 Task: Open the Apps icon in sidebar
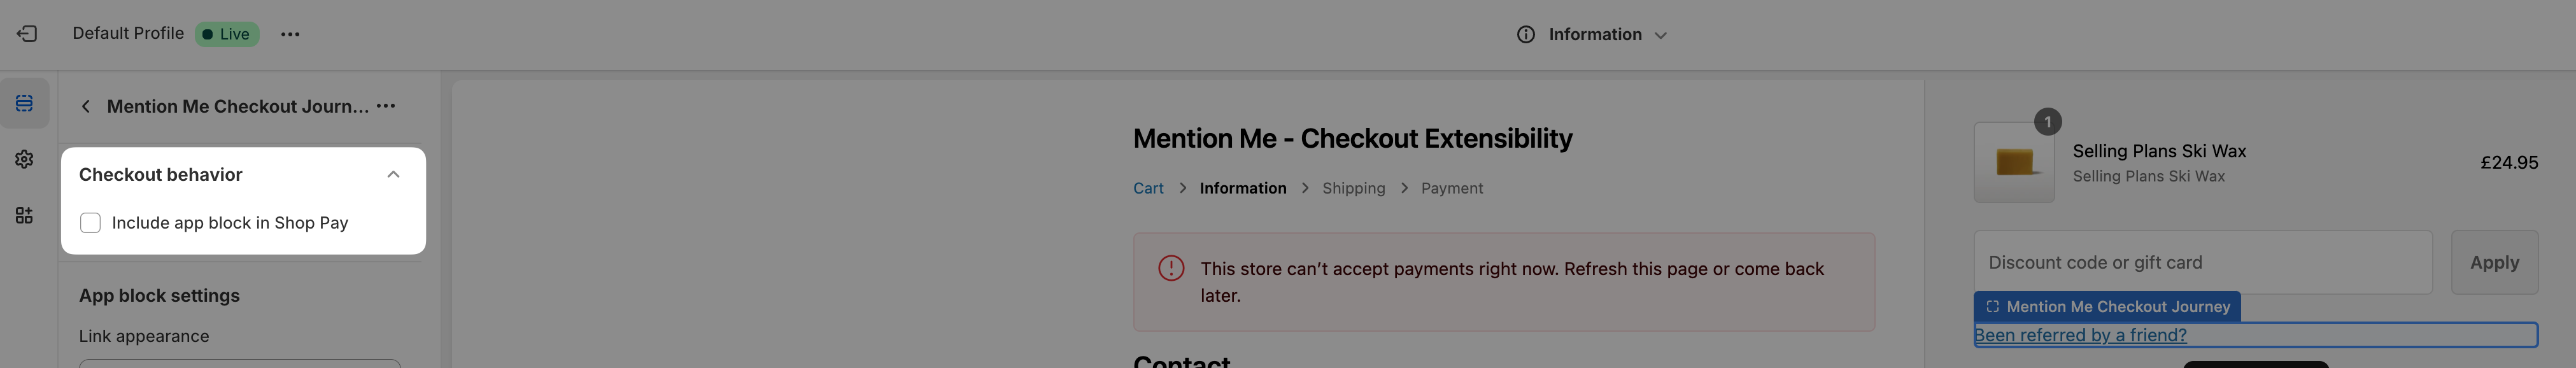coord(24,215)
